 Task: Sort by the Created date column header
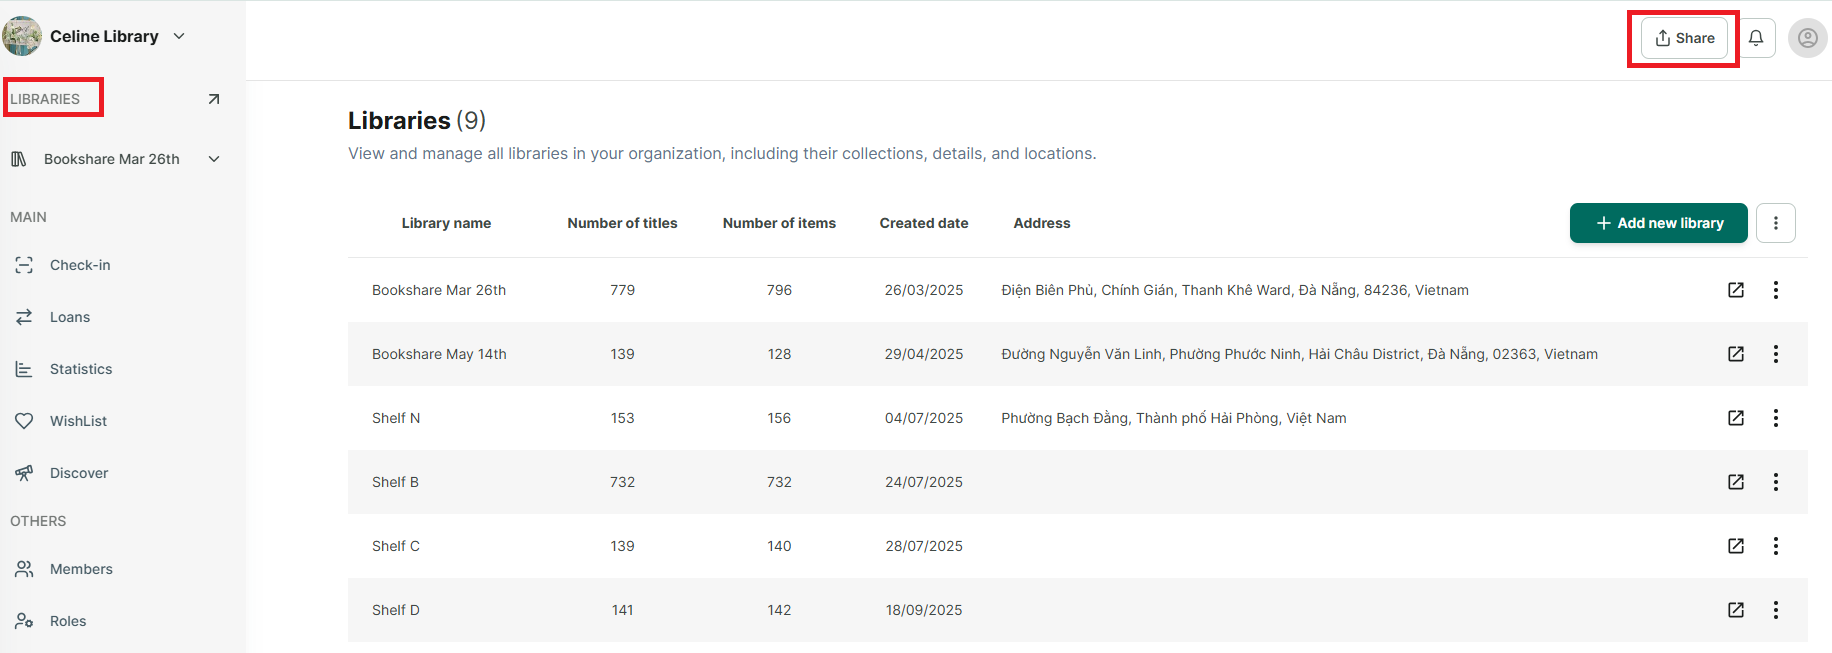click(x=924, y=223)
